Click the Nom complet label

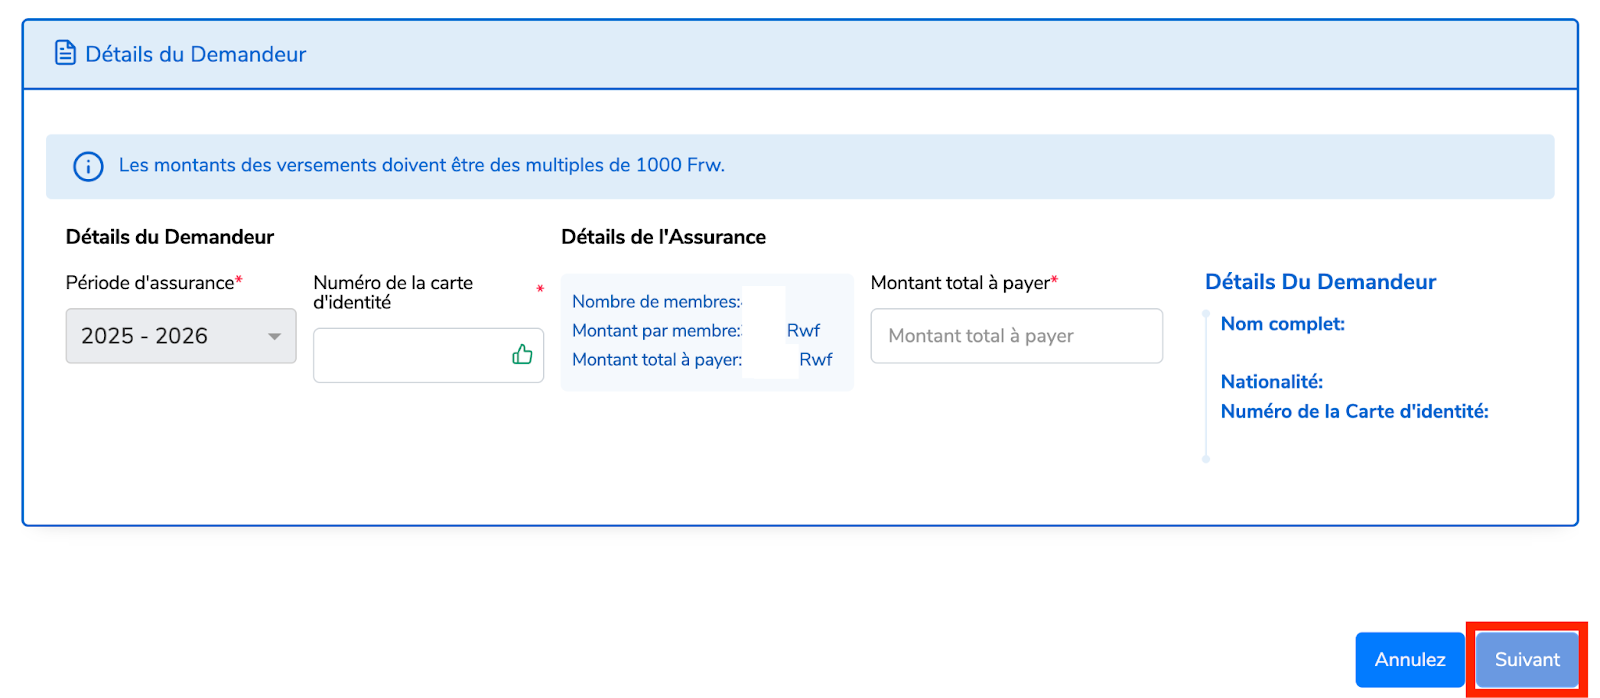1283,324
